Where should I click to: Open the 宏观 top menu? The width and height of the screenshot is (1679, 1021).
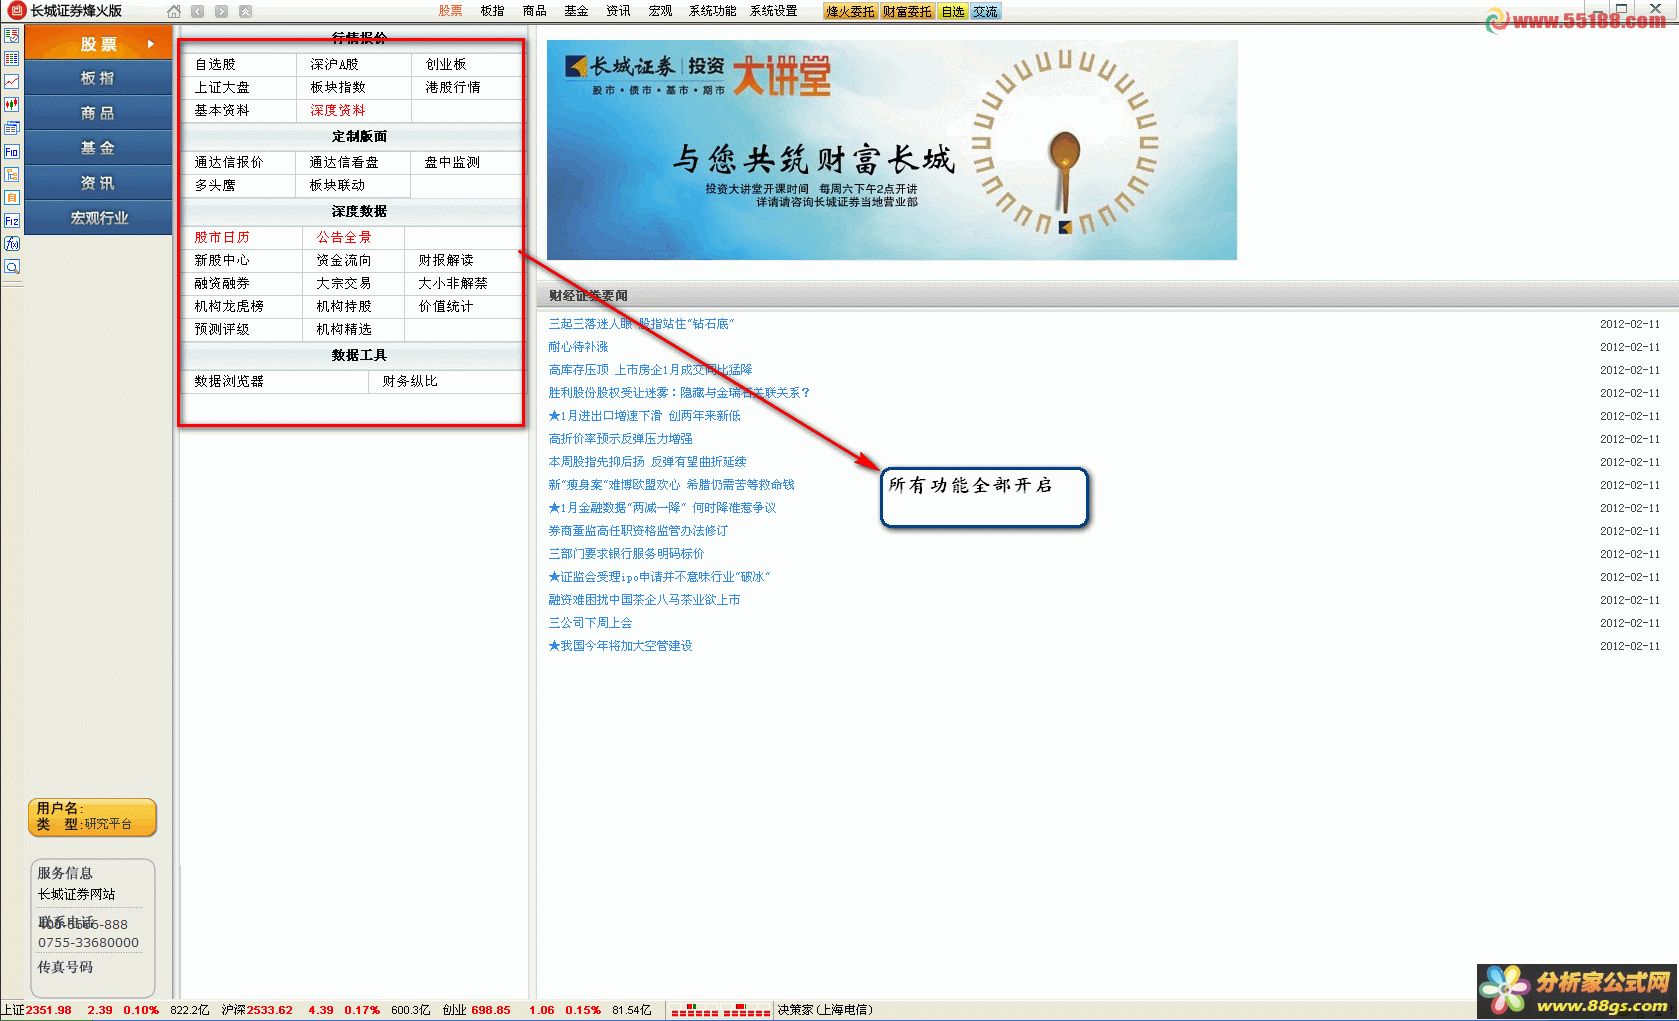[x=661, y=11]
